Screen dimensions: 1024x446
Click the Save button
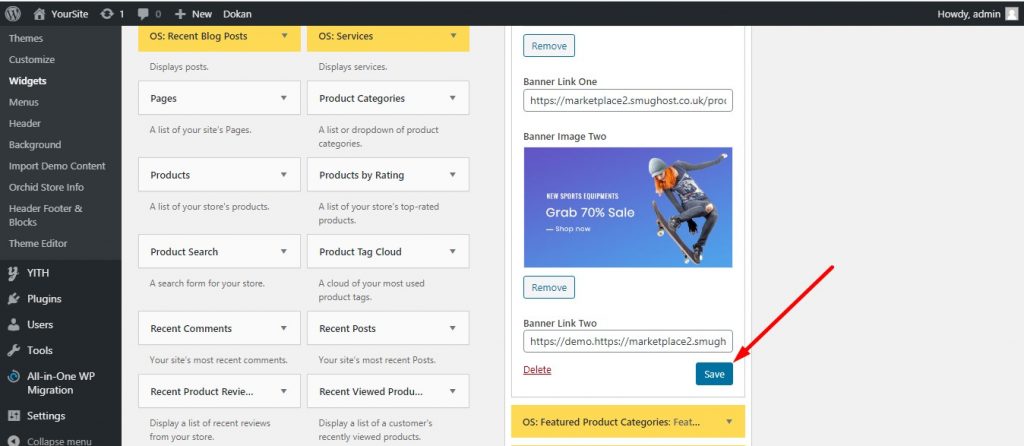tap(714, 373)
